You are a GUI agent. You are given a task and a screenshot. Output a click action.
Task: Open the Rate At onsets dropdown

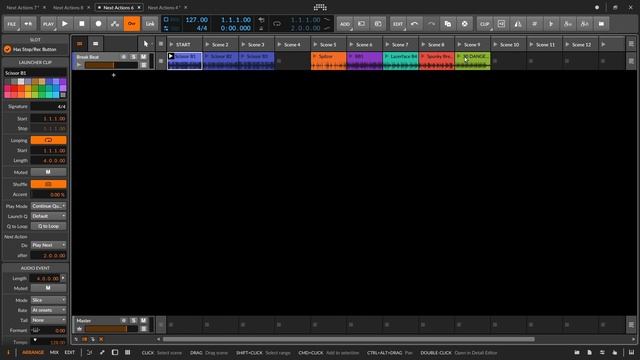pos(48,310)
